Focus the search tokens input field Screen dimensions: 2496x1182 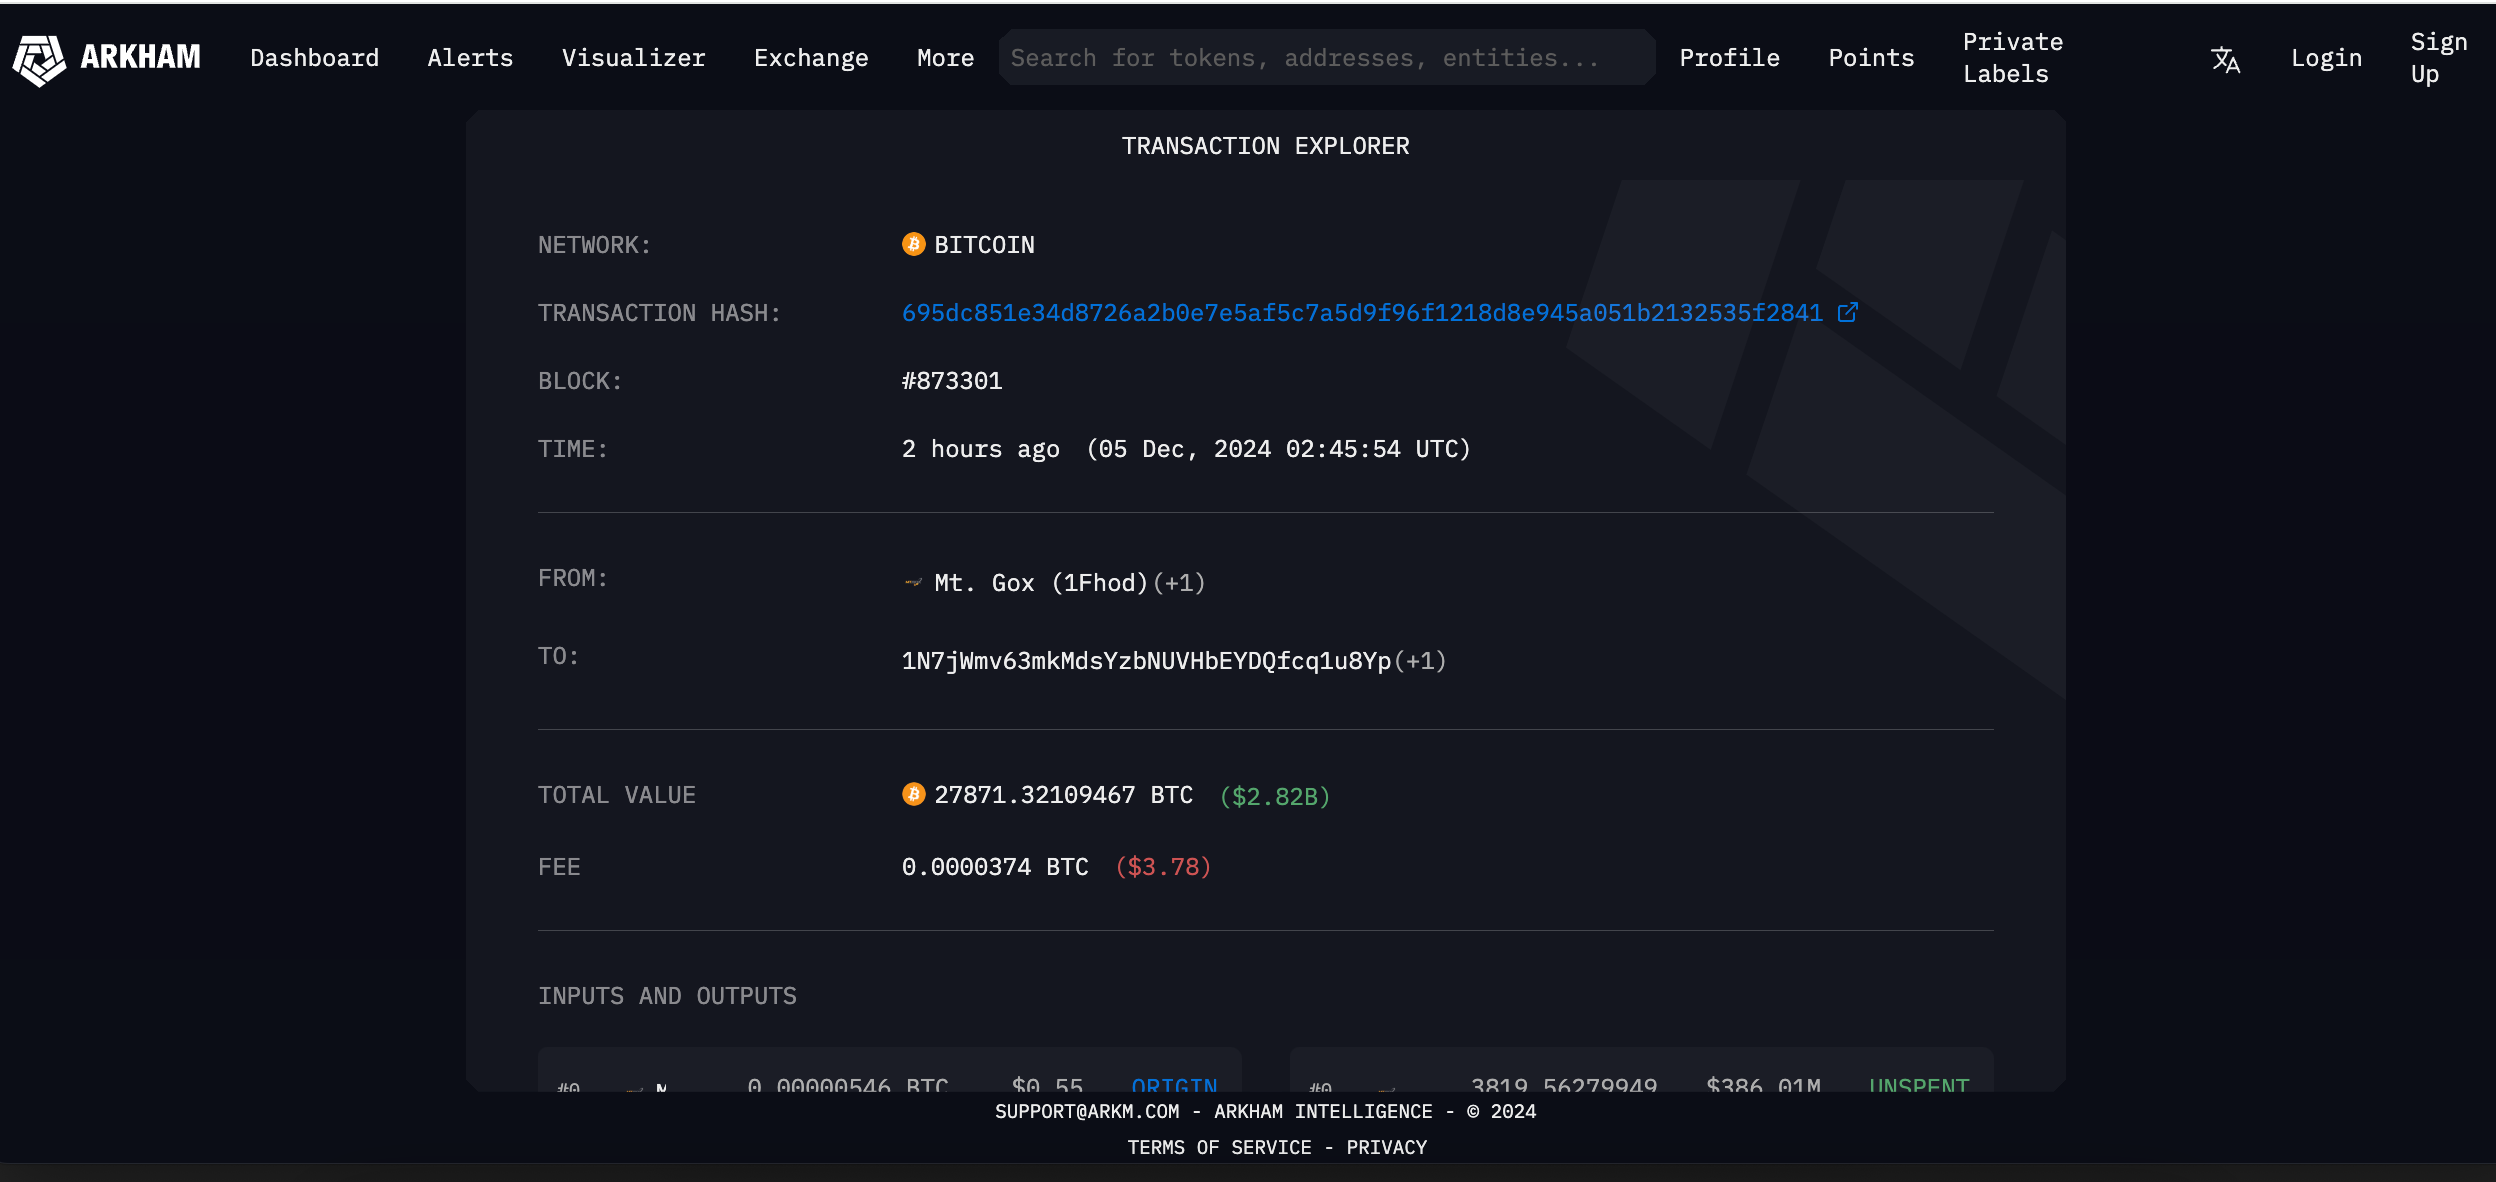[1325, 58]
